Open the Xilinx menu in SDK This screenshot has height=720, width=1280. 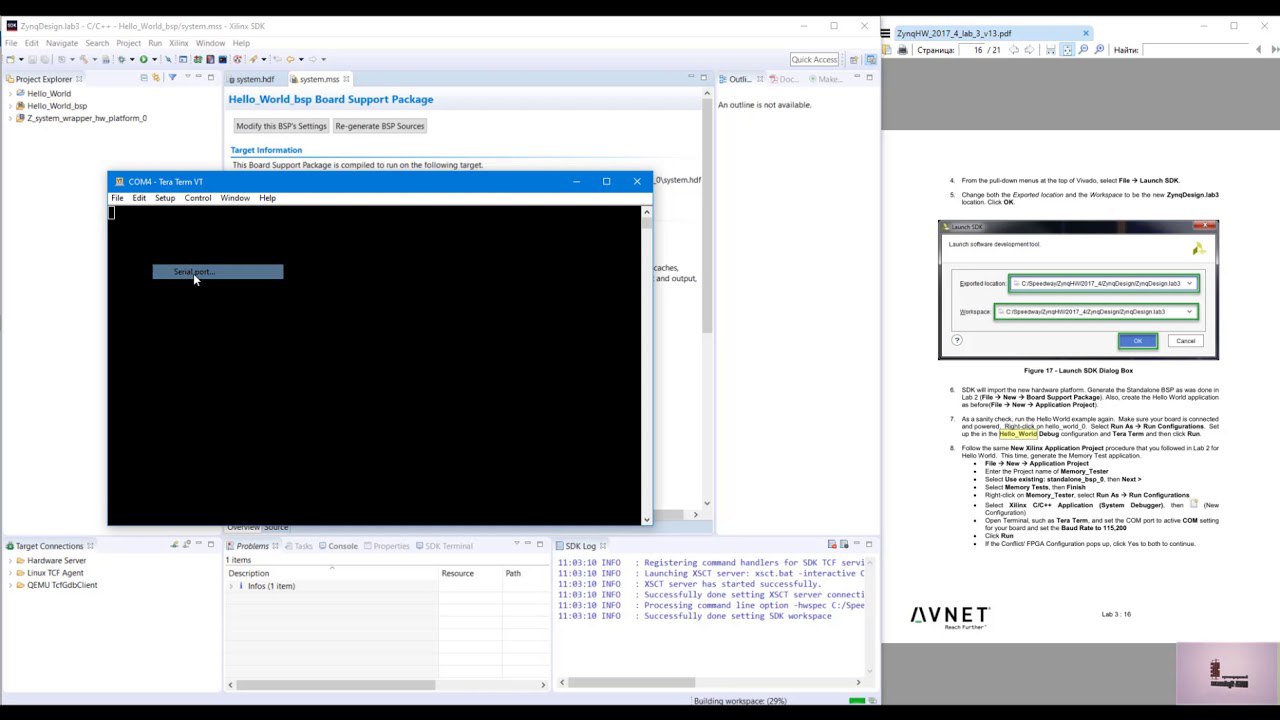[179, 43]
